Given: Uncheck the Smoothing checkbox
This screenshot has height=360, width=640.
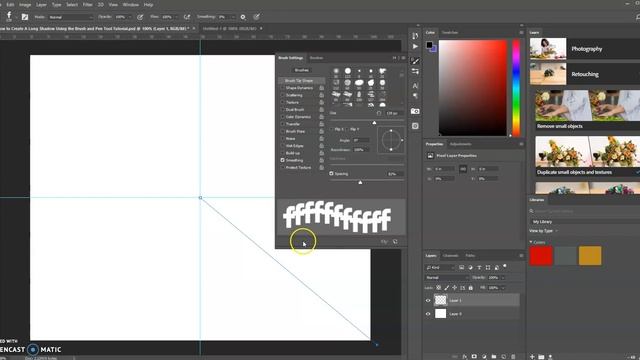Looking at the screenshot, I should [x=282, y=160].
